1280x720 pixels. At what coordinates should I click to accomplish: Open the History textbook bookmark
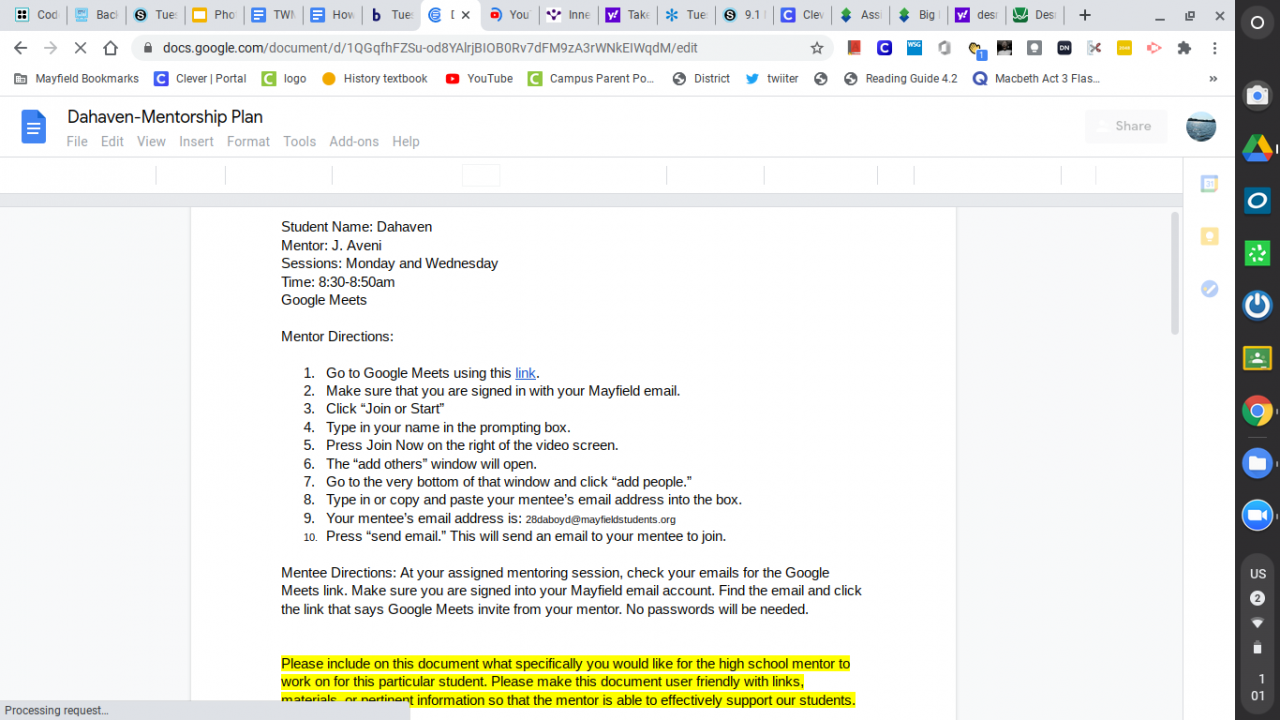374,79
